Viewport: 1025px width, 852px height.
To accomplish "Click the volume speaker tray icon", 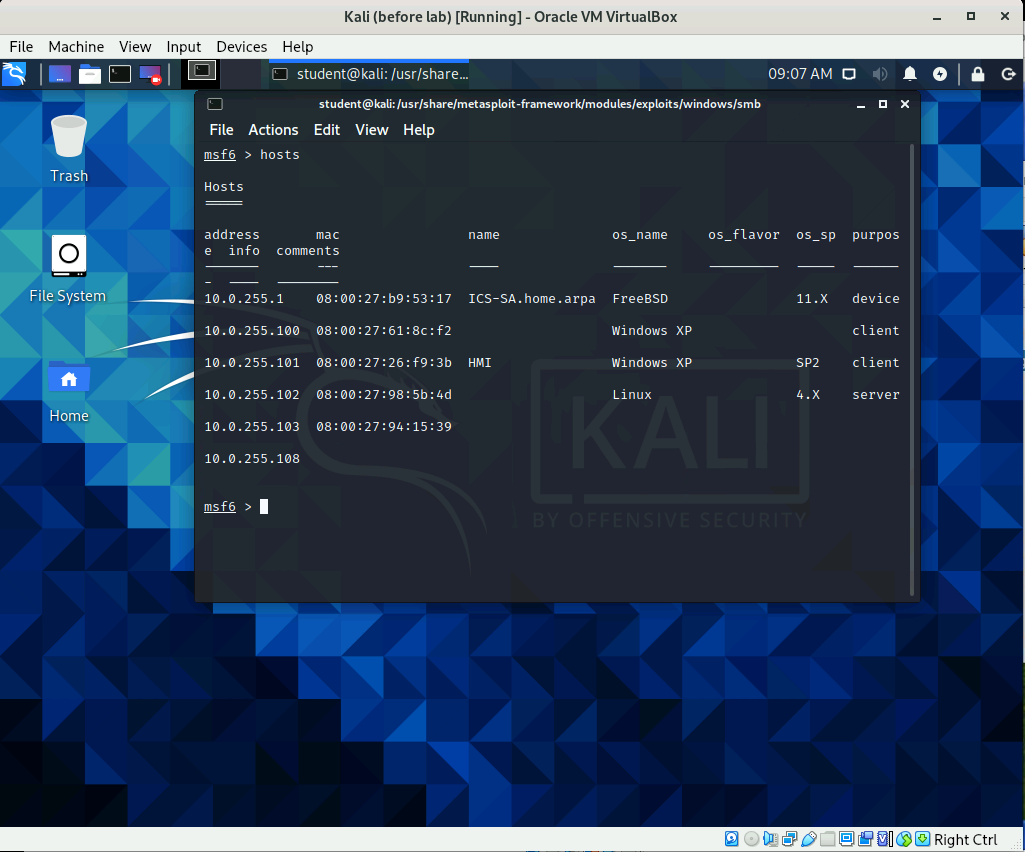I will click(879, 74).
